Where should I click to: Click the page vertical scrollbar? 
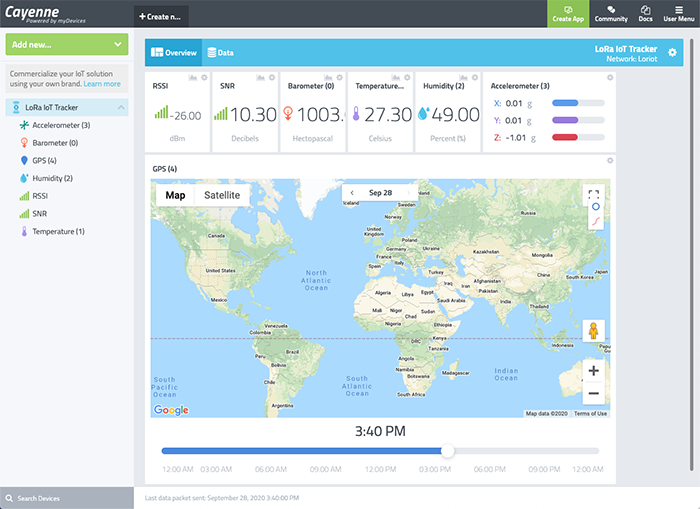[691, 254]
